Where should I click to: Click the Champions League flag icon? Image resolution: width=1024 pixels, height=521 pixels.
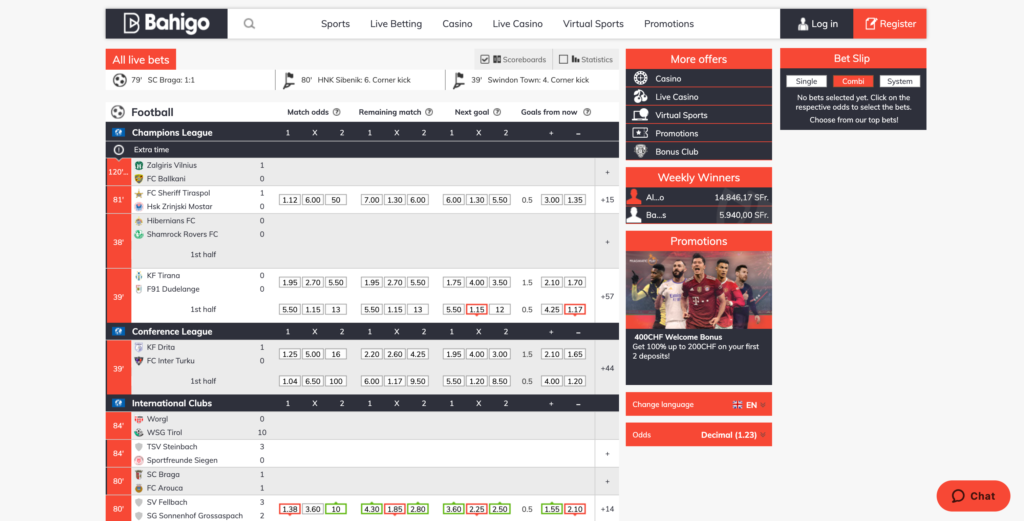tap(118, 133)
